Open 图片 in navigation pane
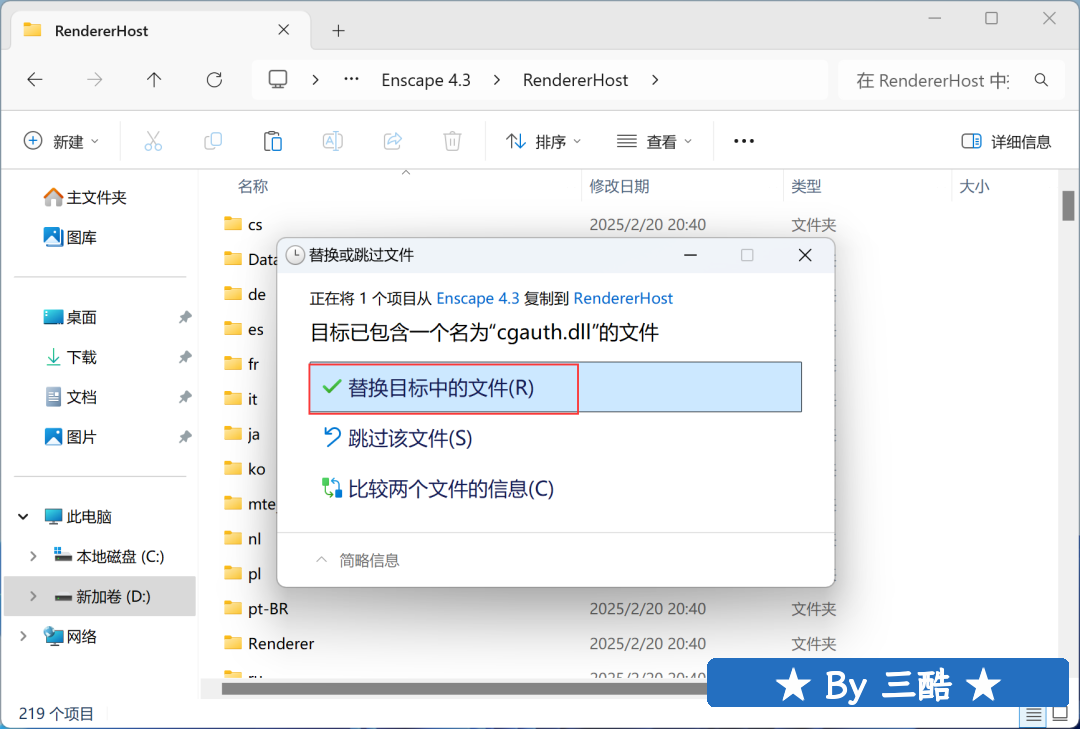Image resolution: width=1080 pixels, height=729 pixels. point(70,437)
